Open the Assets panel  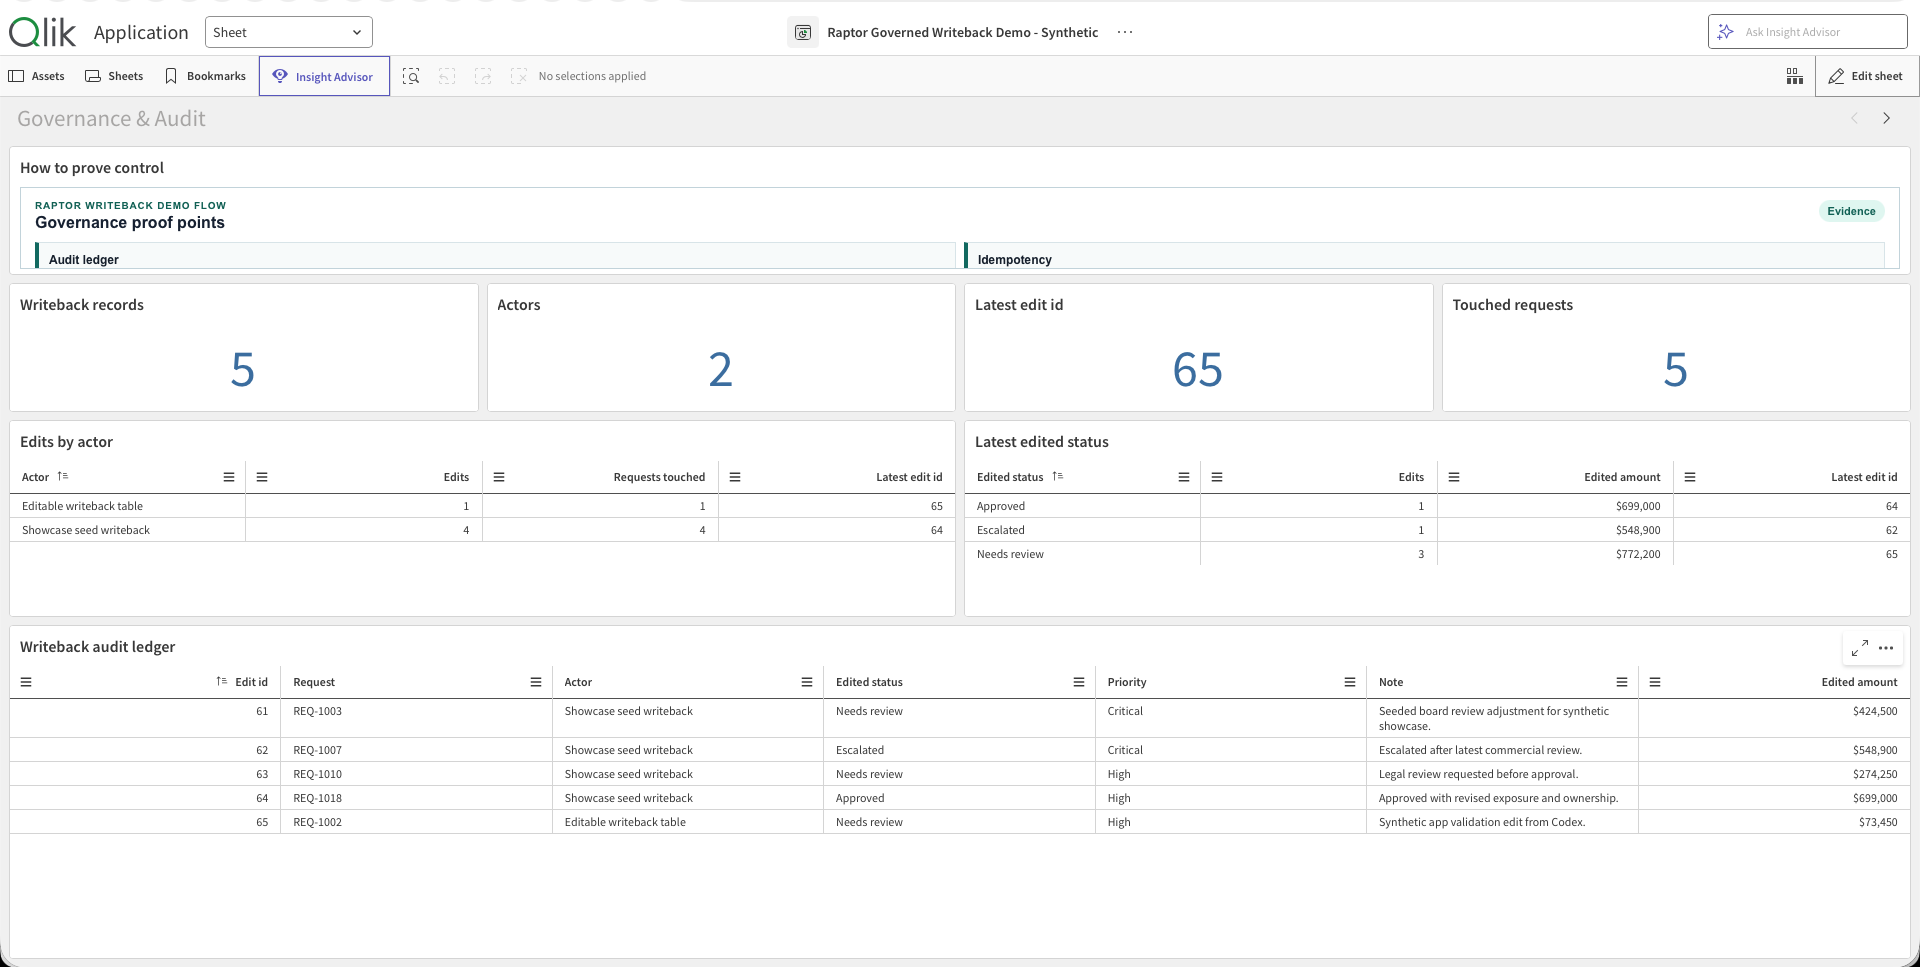[x=37, y=76]
